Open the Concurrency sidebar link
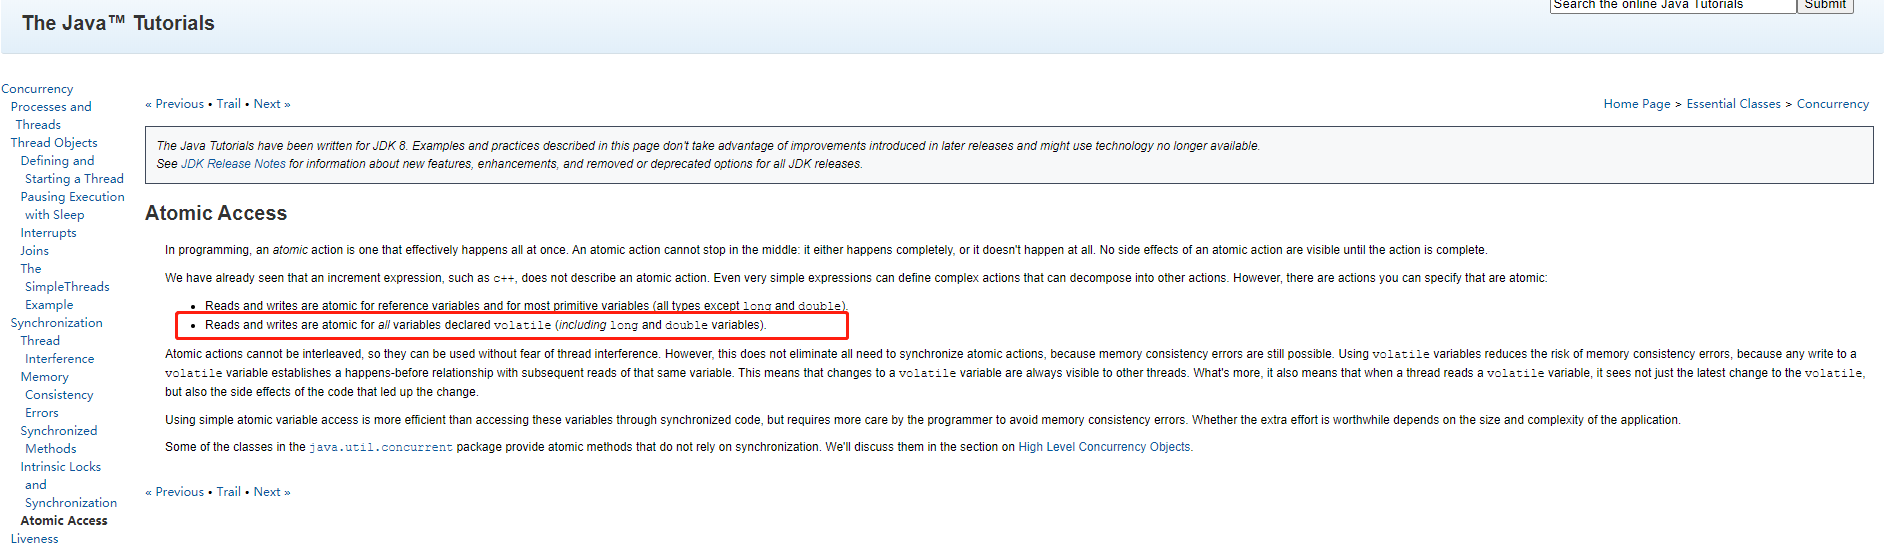 [x=37, y=89]
